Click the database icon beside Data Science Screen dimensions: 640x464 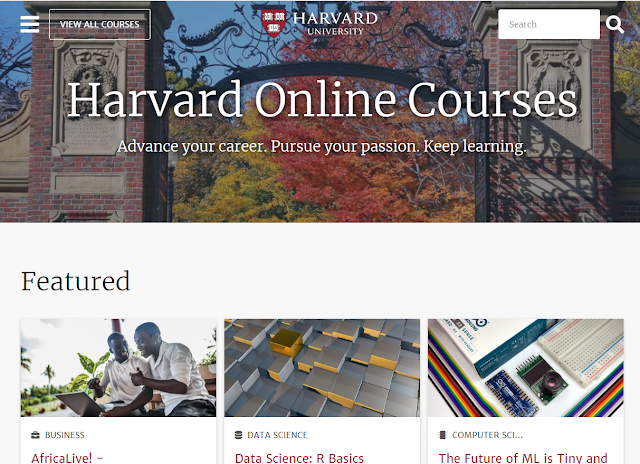point(238,435)
